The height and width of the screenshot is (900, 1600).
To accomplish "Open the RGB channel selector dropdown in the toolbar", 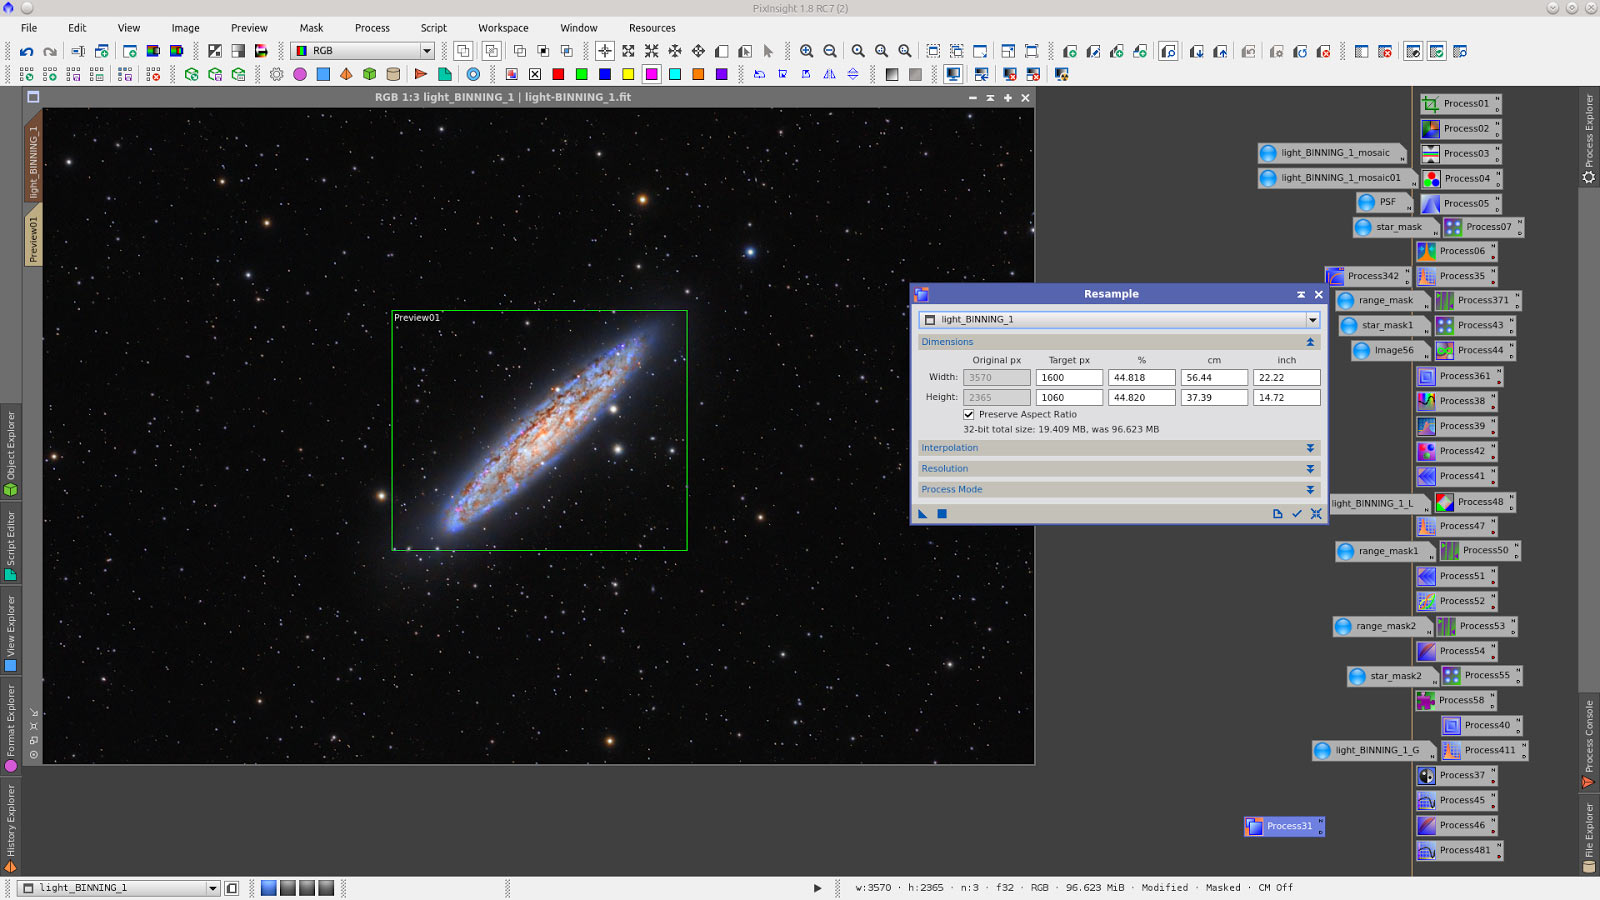I will point(425,50).
